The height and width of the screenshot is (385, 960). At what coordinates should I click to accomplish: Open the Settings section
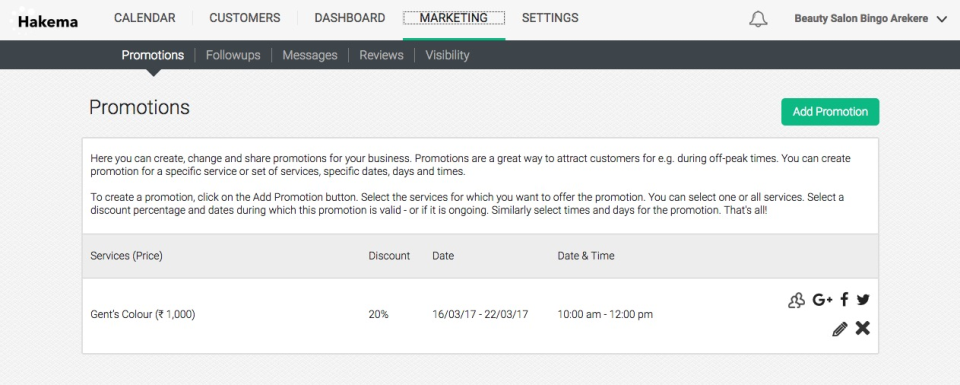[550, 18]
